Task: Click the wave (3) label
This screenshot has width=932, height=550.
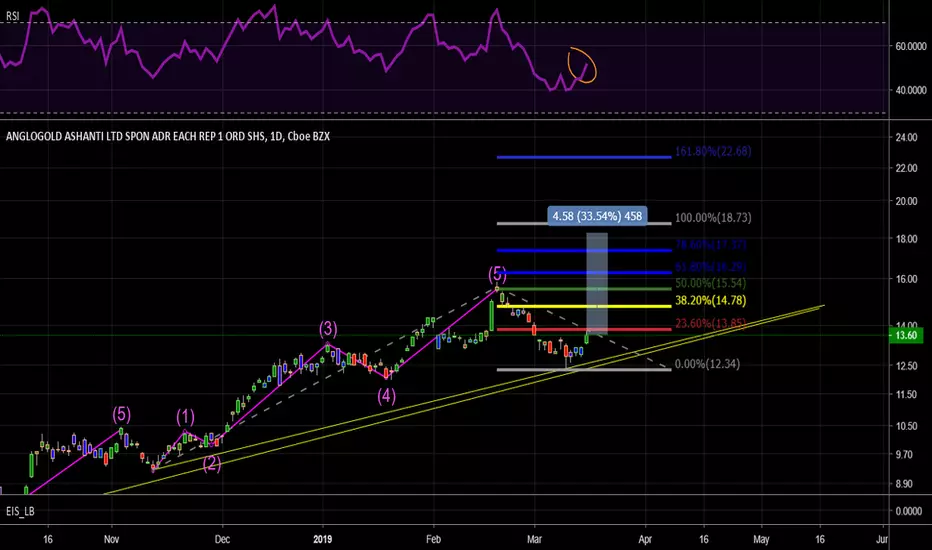Action: [x=328, y=329]
